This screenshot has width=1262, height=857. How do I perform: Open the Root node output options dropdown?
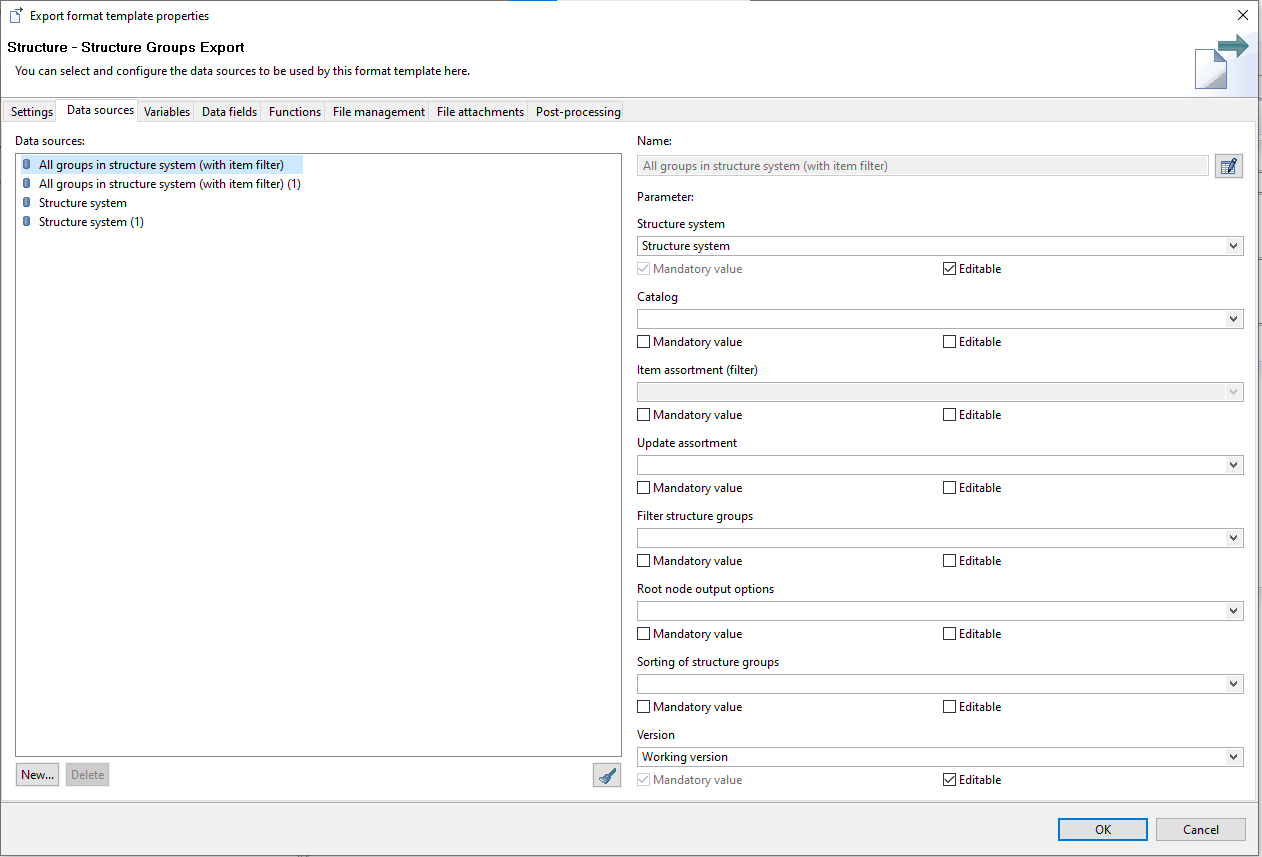940,611
